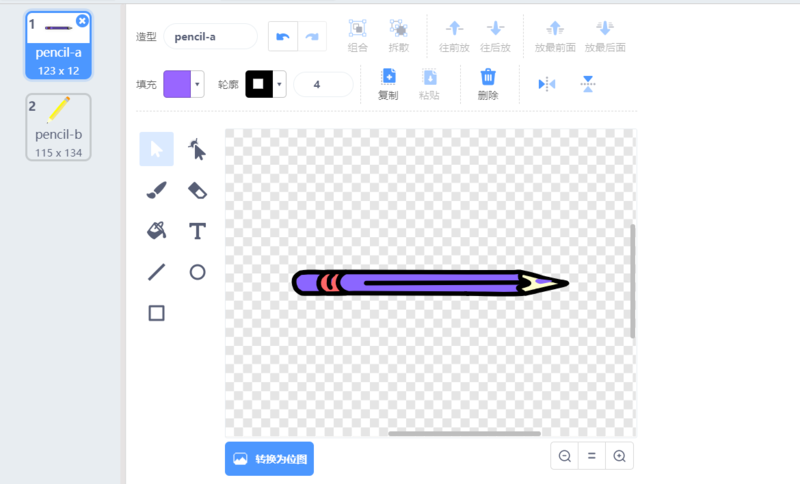The height and width of the screenshot is (484, 800).
Task: Select the pencil-b costume
Action: click(x=58, y=127)
